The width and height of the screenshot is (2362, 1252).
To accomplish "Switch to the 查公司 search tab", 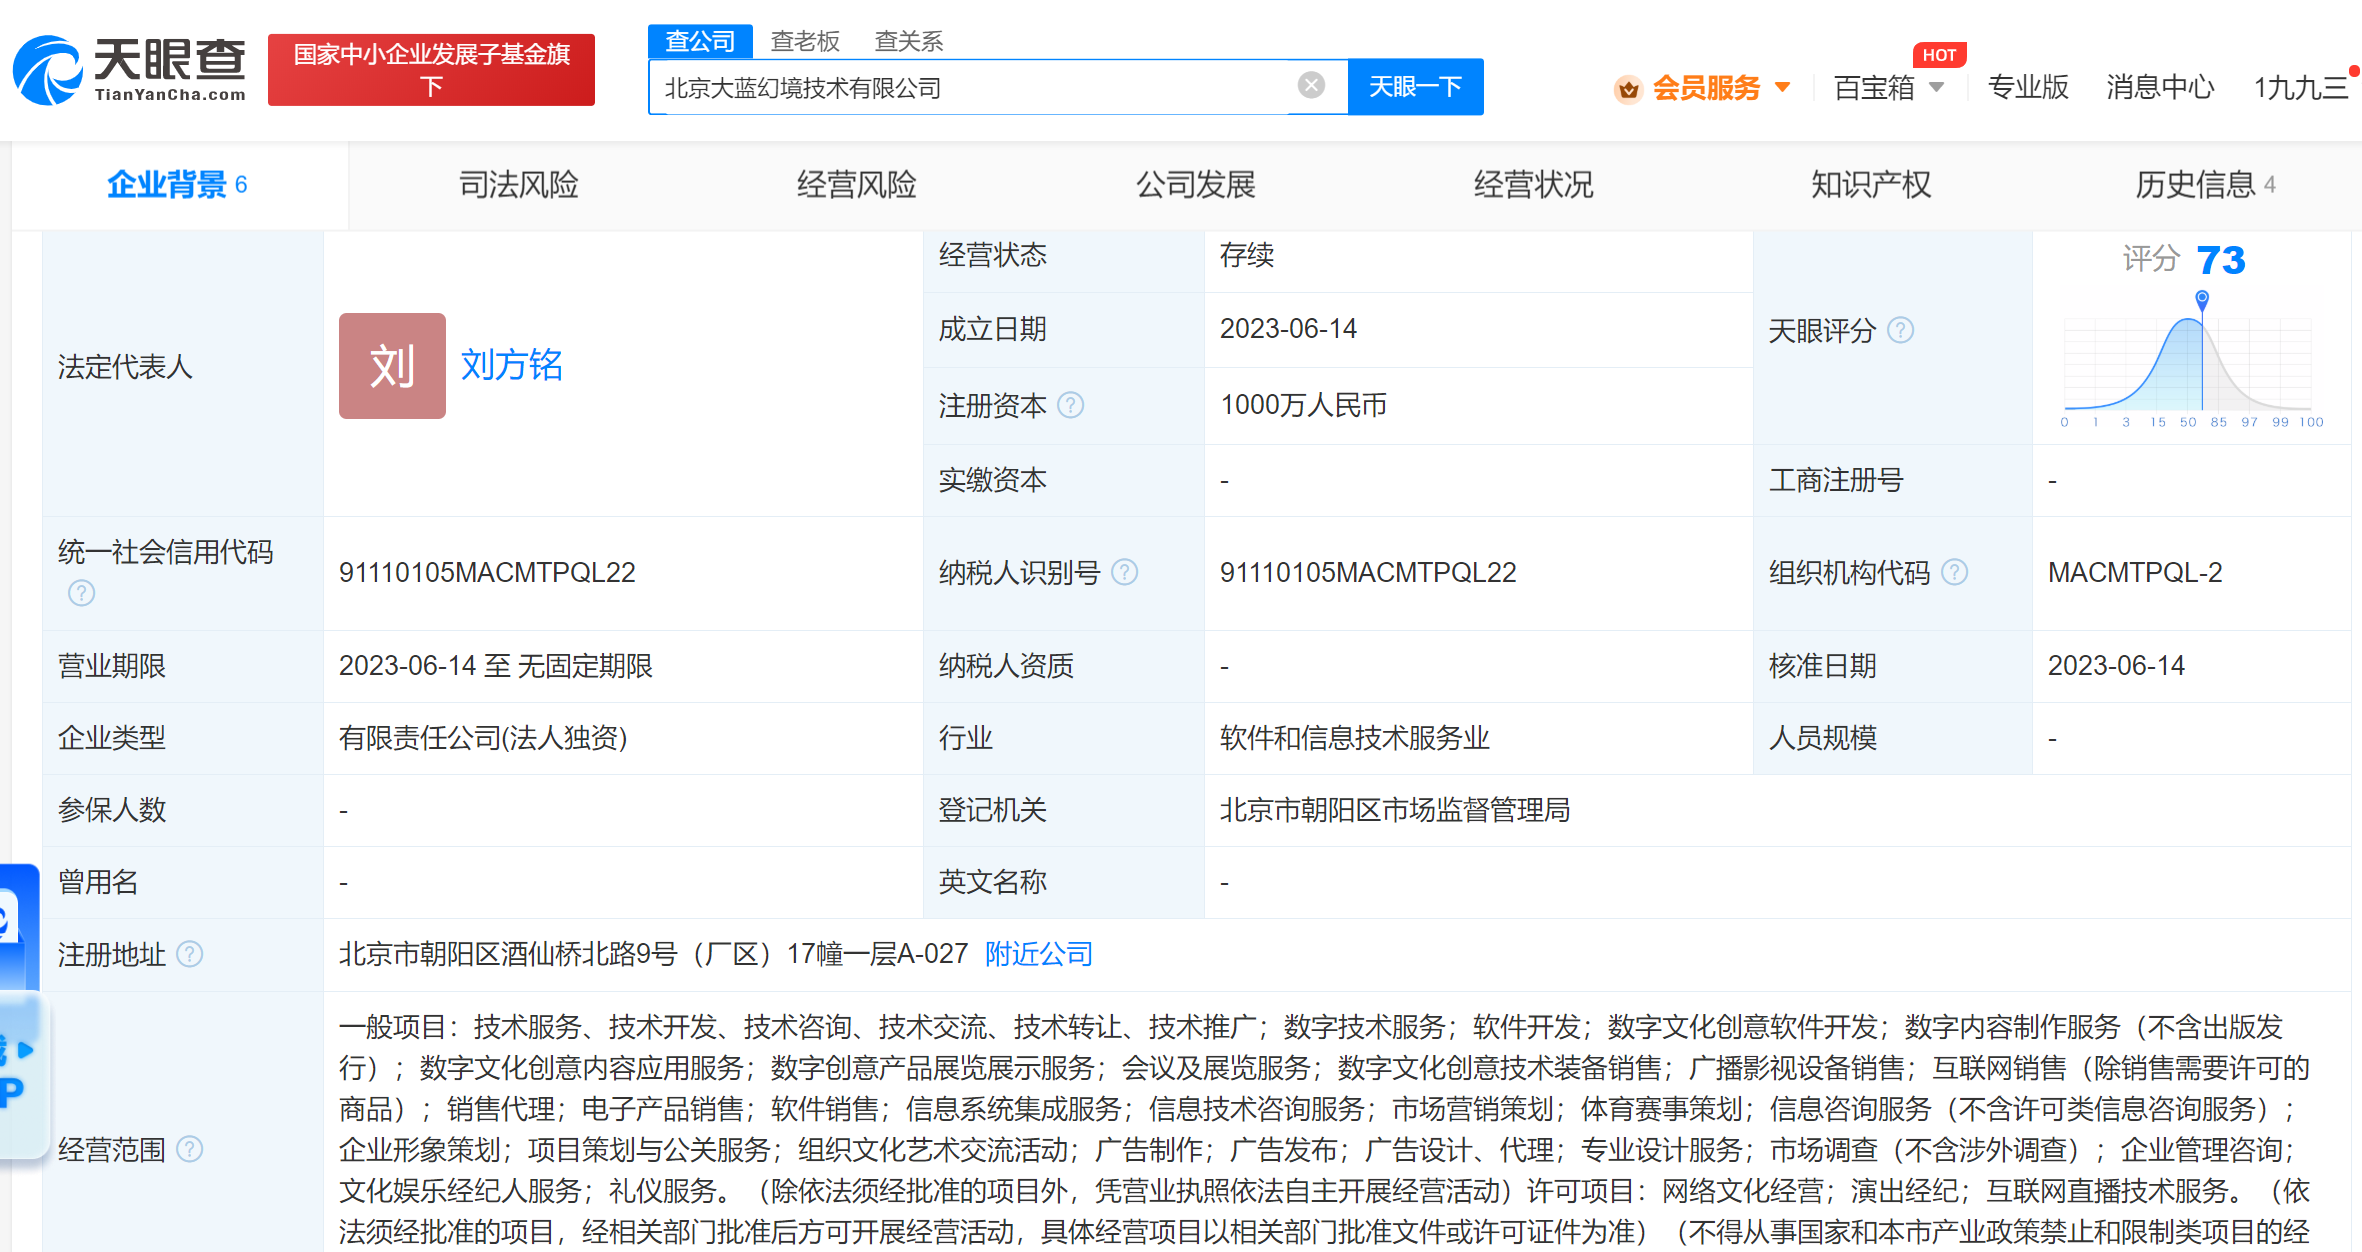I will coord(700,41).
